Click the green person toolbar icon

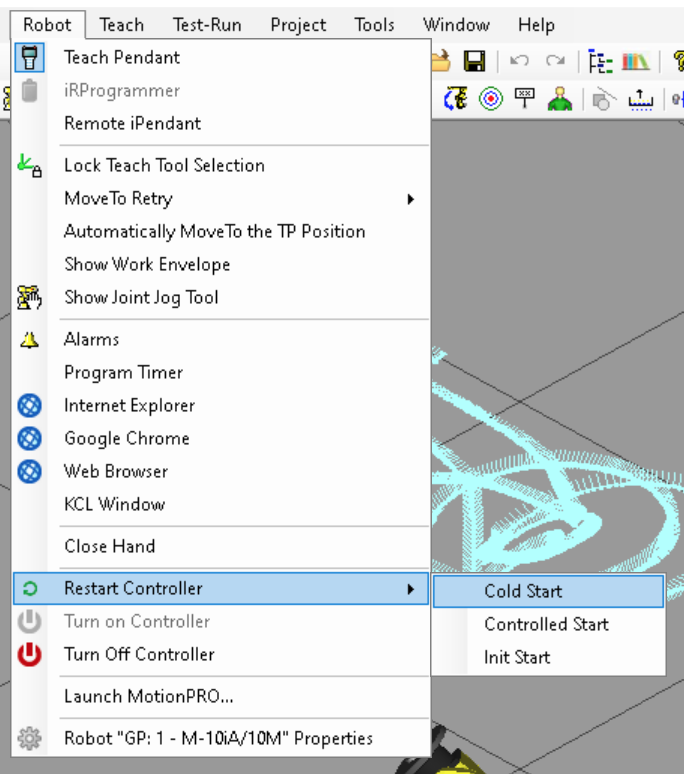click(x=560, y=99)
